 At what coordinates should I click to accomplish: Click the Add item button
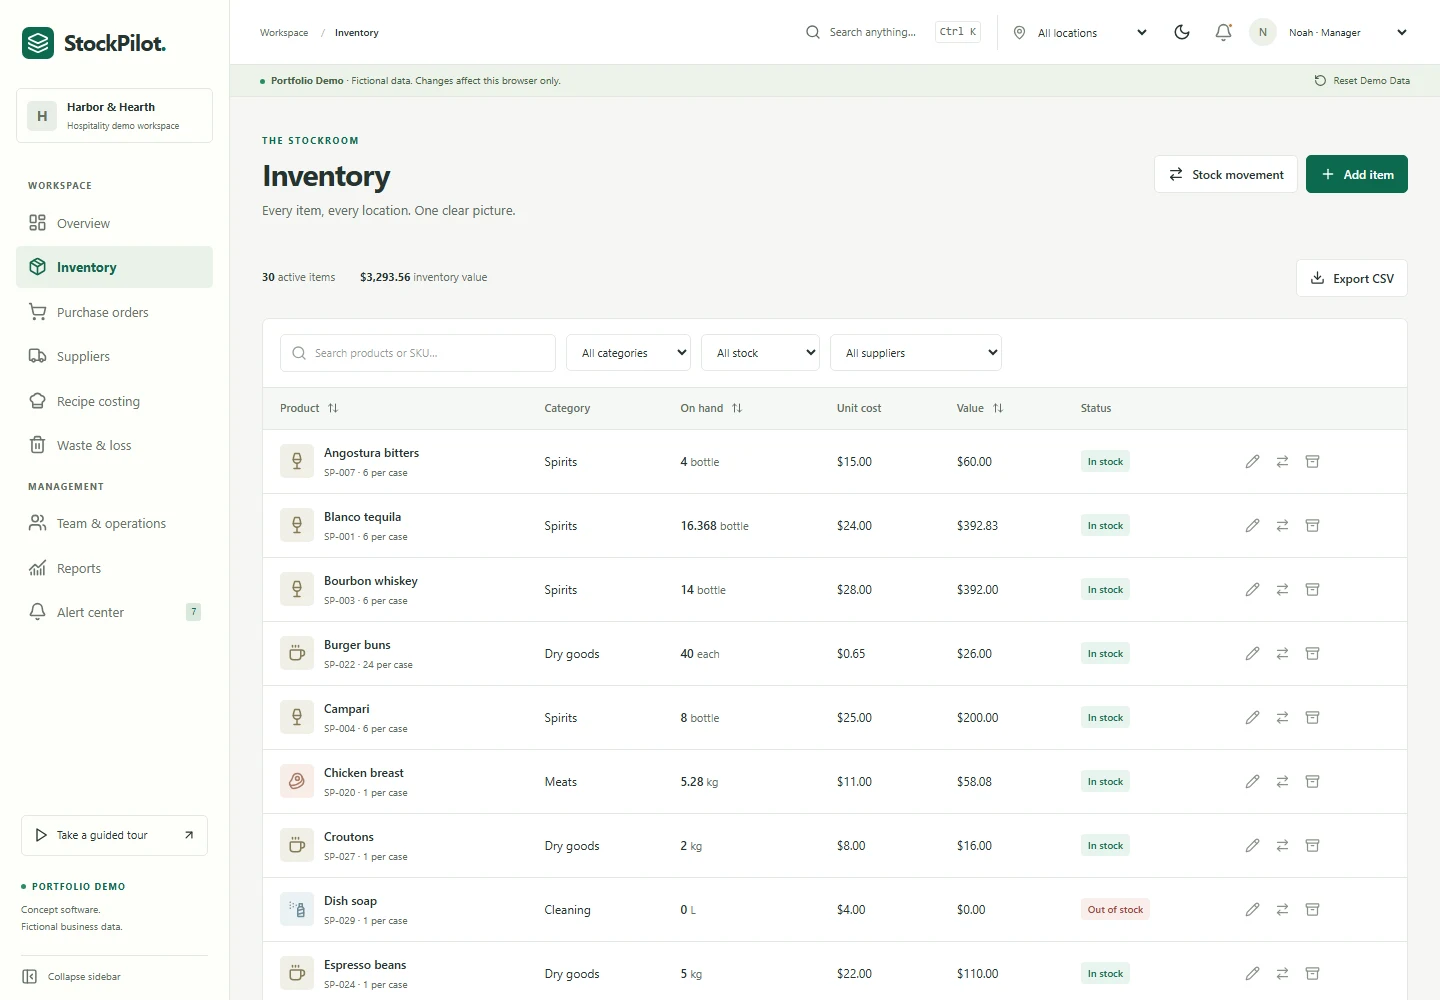[1357, 174]
